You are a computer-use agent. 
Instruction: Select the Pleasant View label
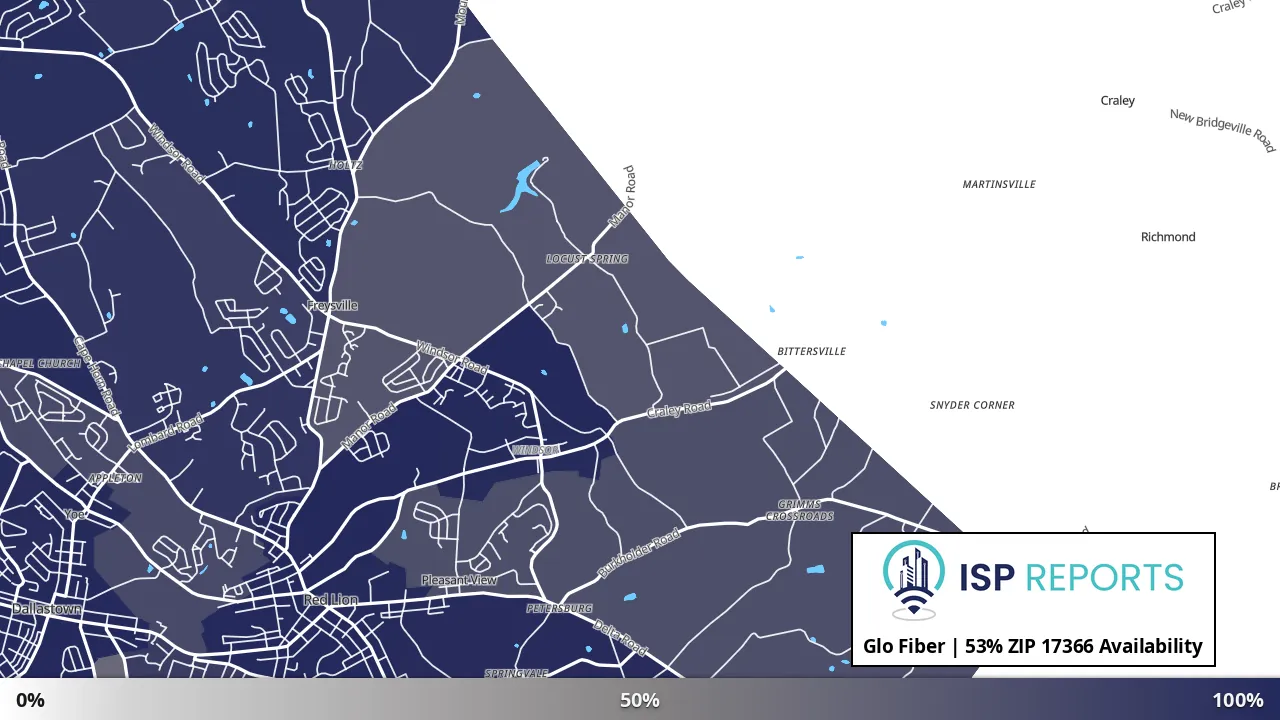459,580
